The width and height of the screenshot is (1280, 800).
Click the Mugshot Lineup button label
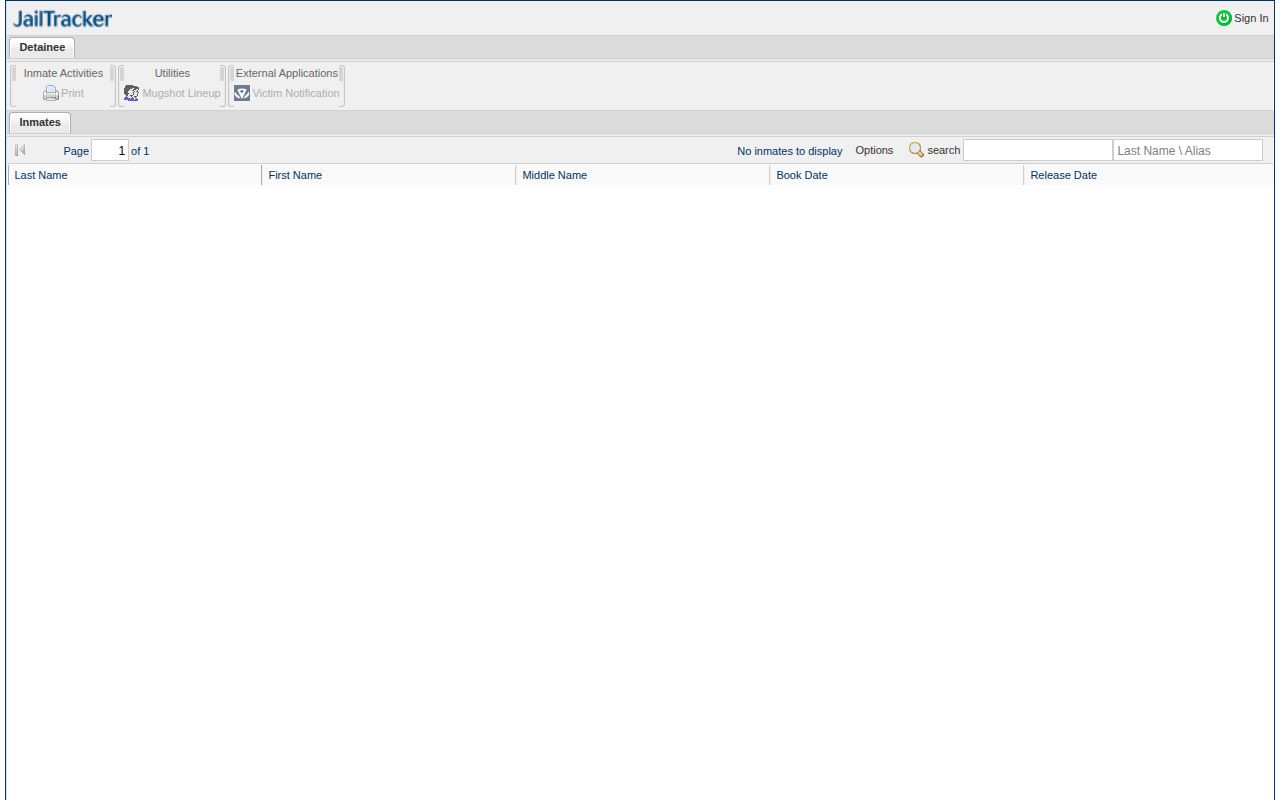pos(181,93)
